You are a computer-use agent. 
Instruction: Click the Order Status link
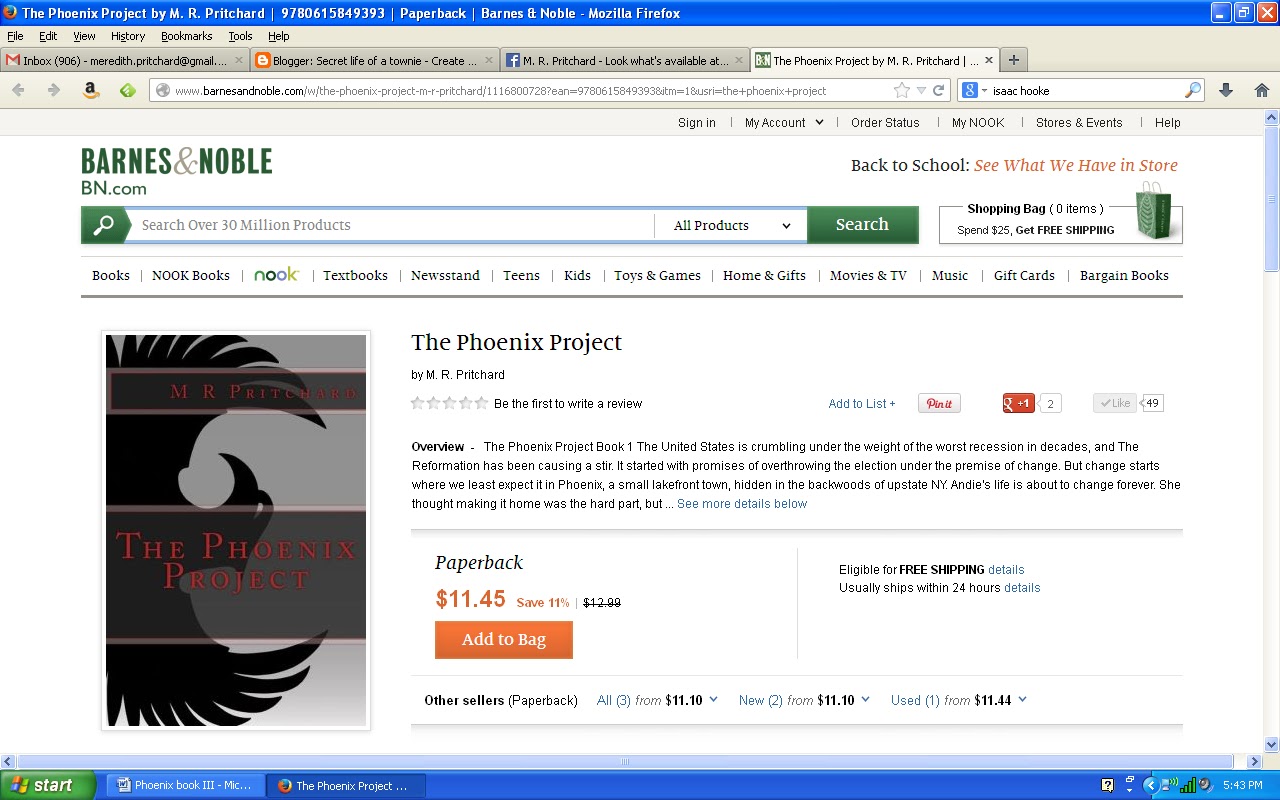coord(885,122)
